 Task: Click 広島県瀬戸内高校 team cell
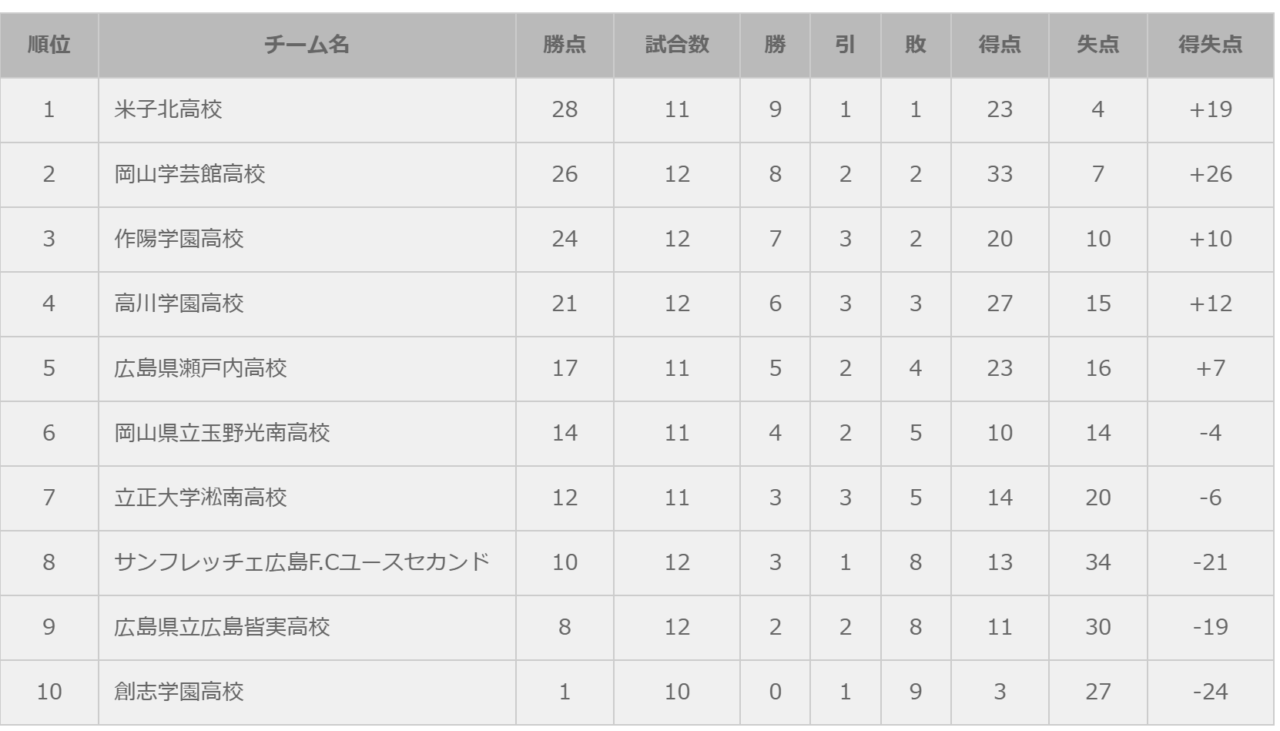[200, 369]
